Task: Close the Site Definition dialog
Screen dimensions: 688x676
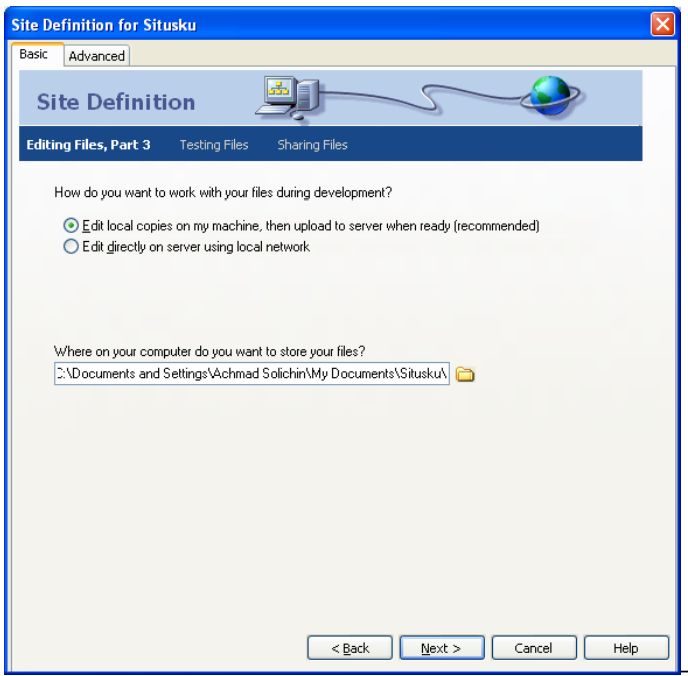Action: [663, 24]
